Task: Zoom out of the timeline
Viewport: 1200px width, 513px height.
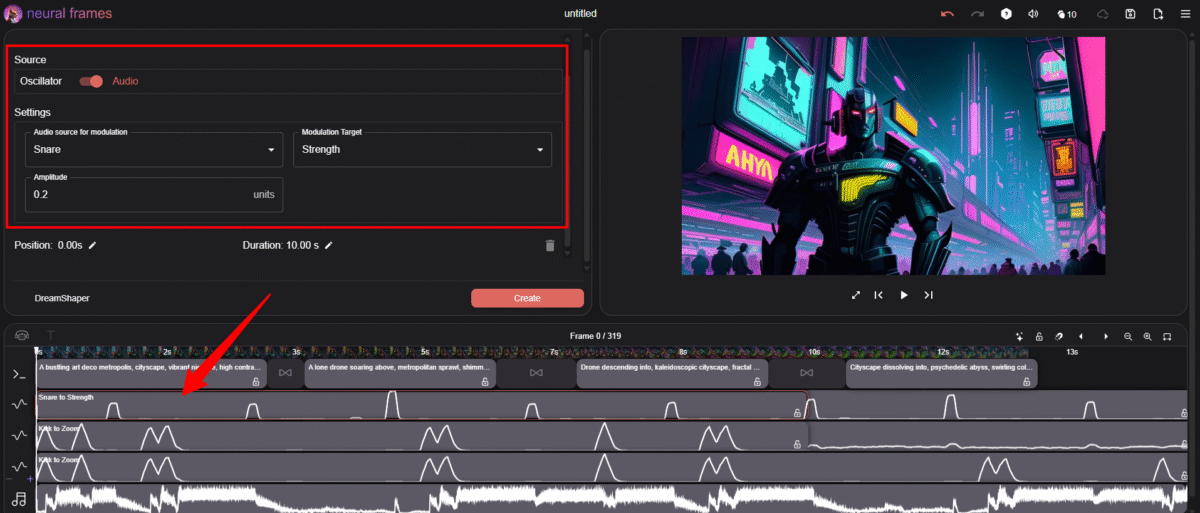Action: click(x=1128, y=336)
